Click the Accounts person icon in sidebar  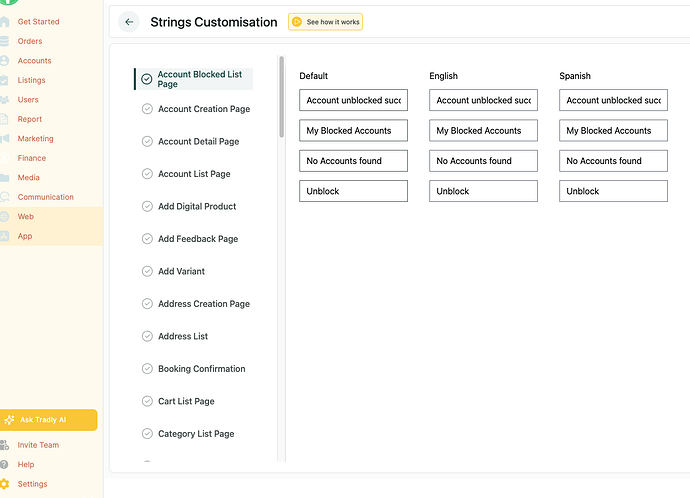click(x=4, y=61)
